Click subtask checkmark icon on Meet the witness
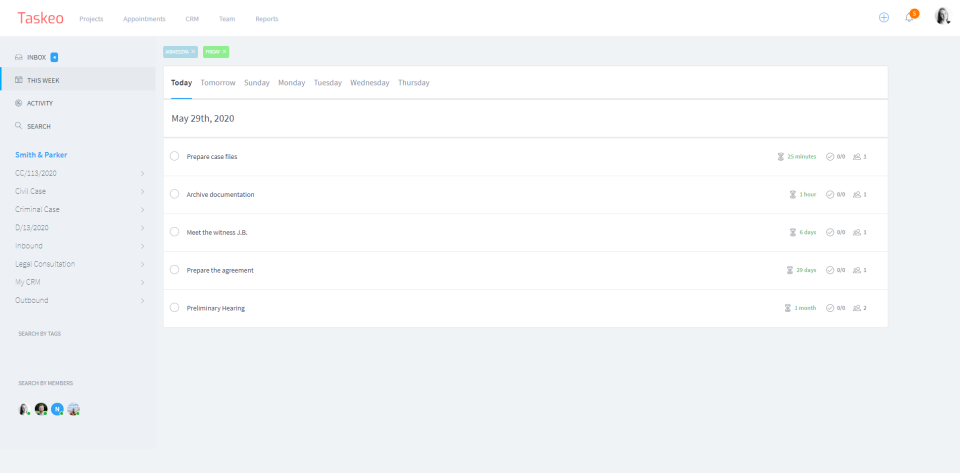 (830, 233)
